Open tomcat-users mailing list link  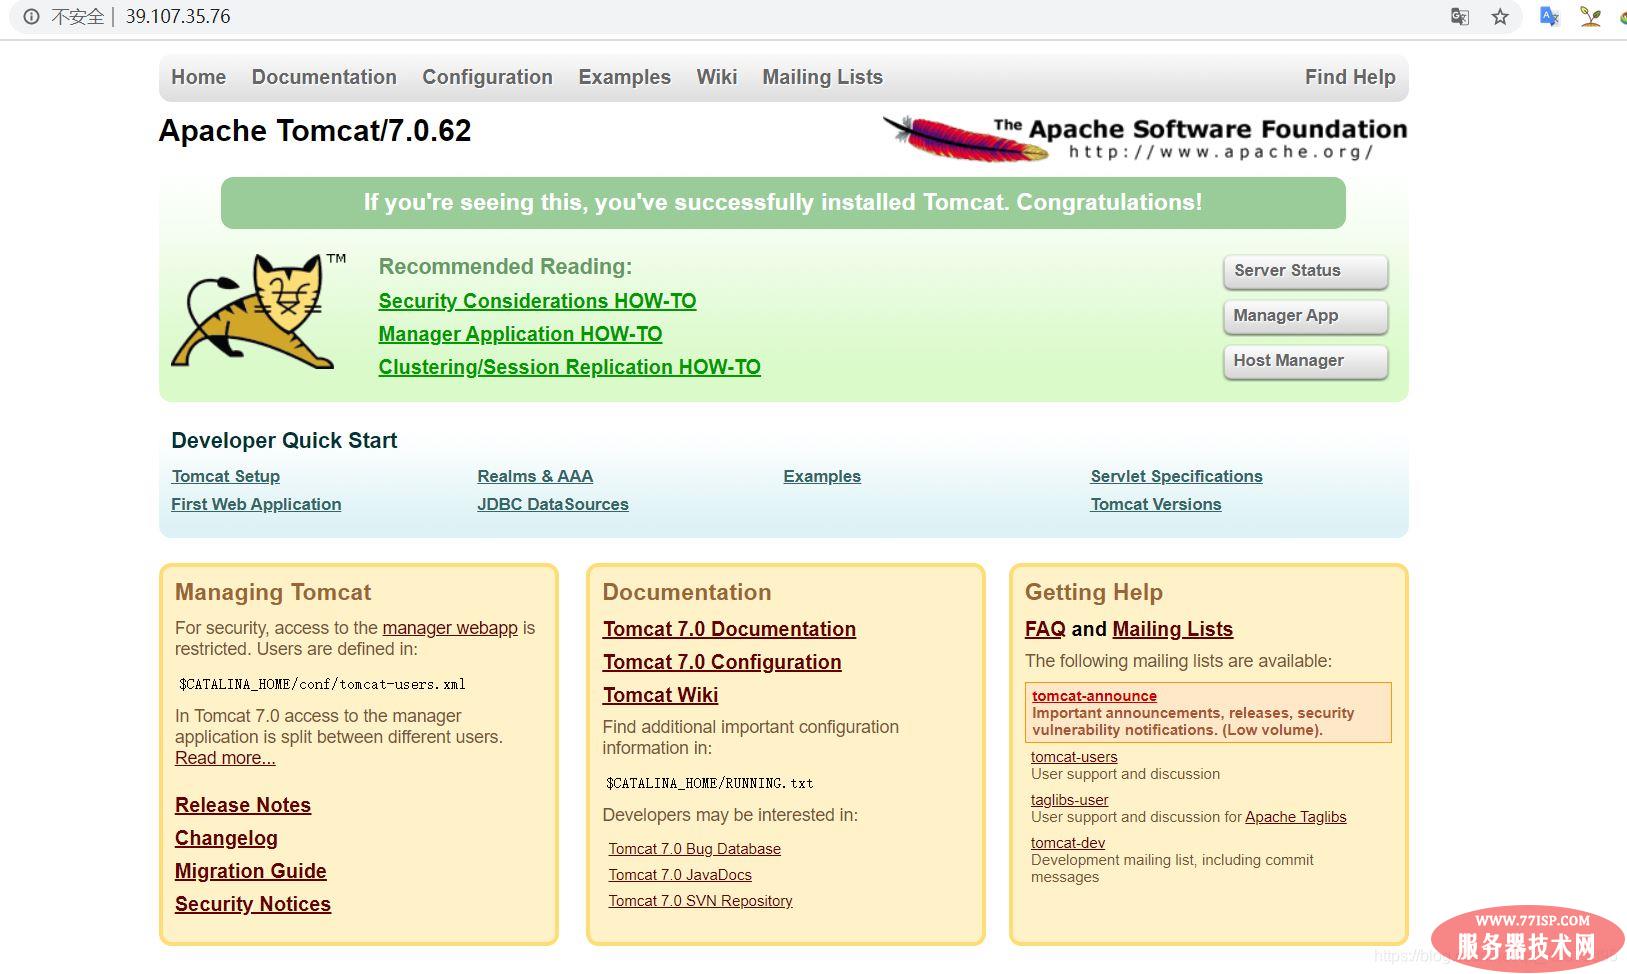coord(1074,757)
